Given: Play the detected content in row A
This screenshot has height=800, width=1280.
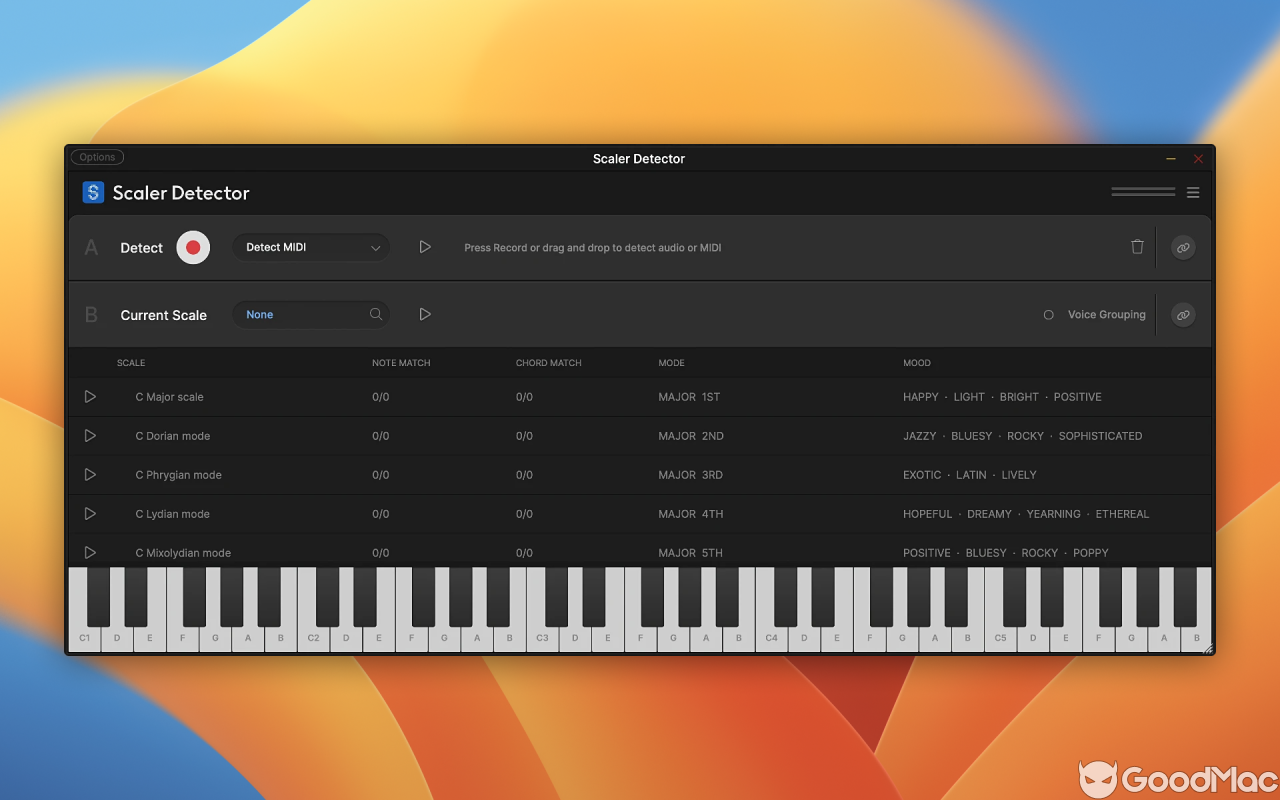Looking at the screenshot, I should (x=424, y=246).
